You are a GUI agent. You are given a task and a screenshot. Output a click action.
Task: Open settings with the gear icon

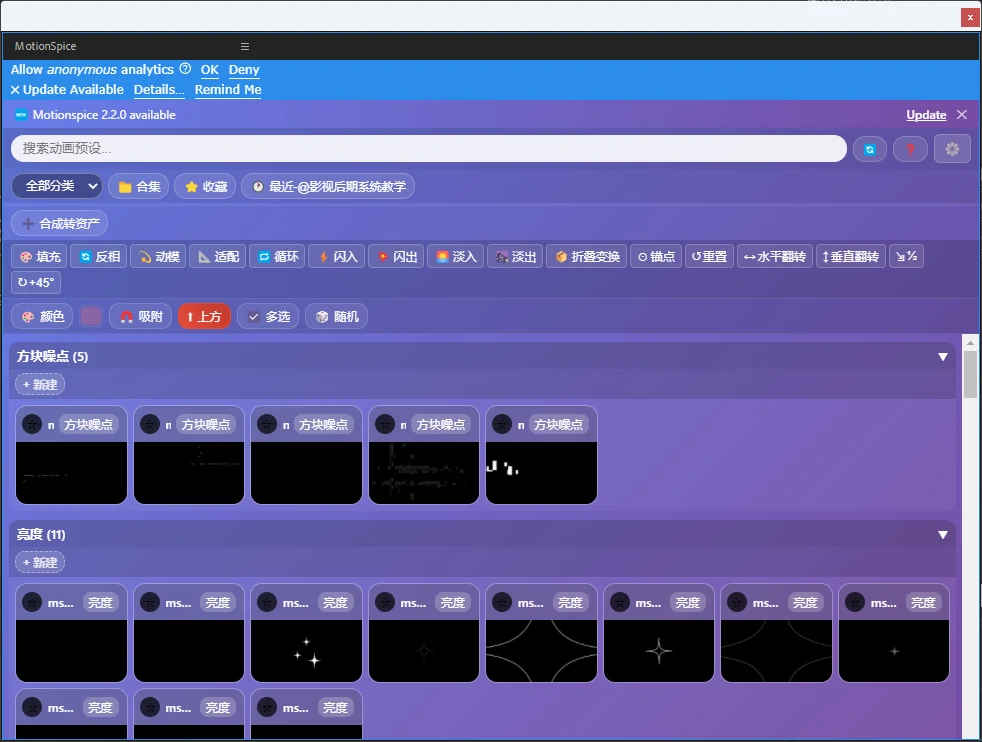pyautogui.click(x=952, y=149)
